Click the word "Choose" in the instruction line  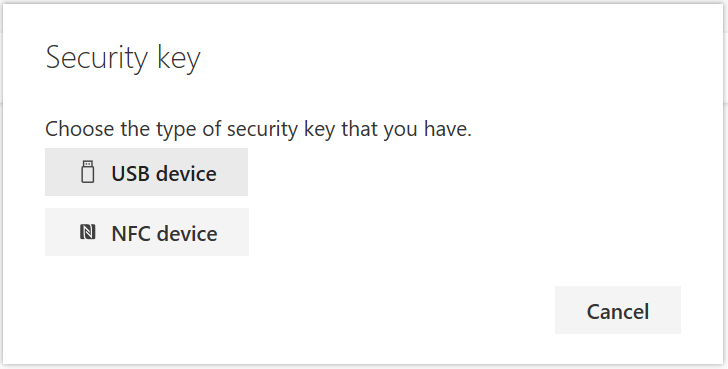click(x=80, y=129)
